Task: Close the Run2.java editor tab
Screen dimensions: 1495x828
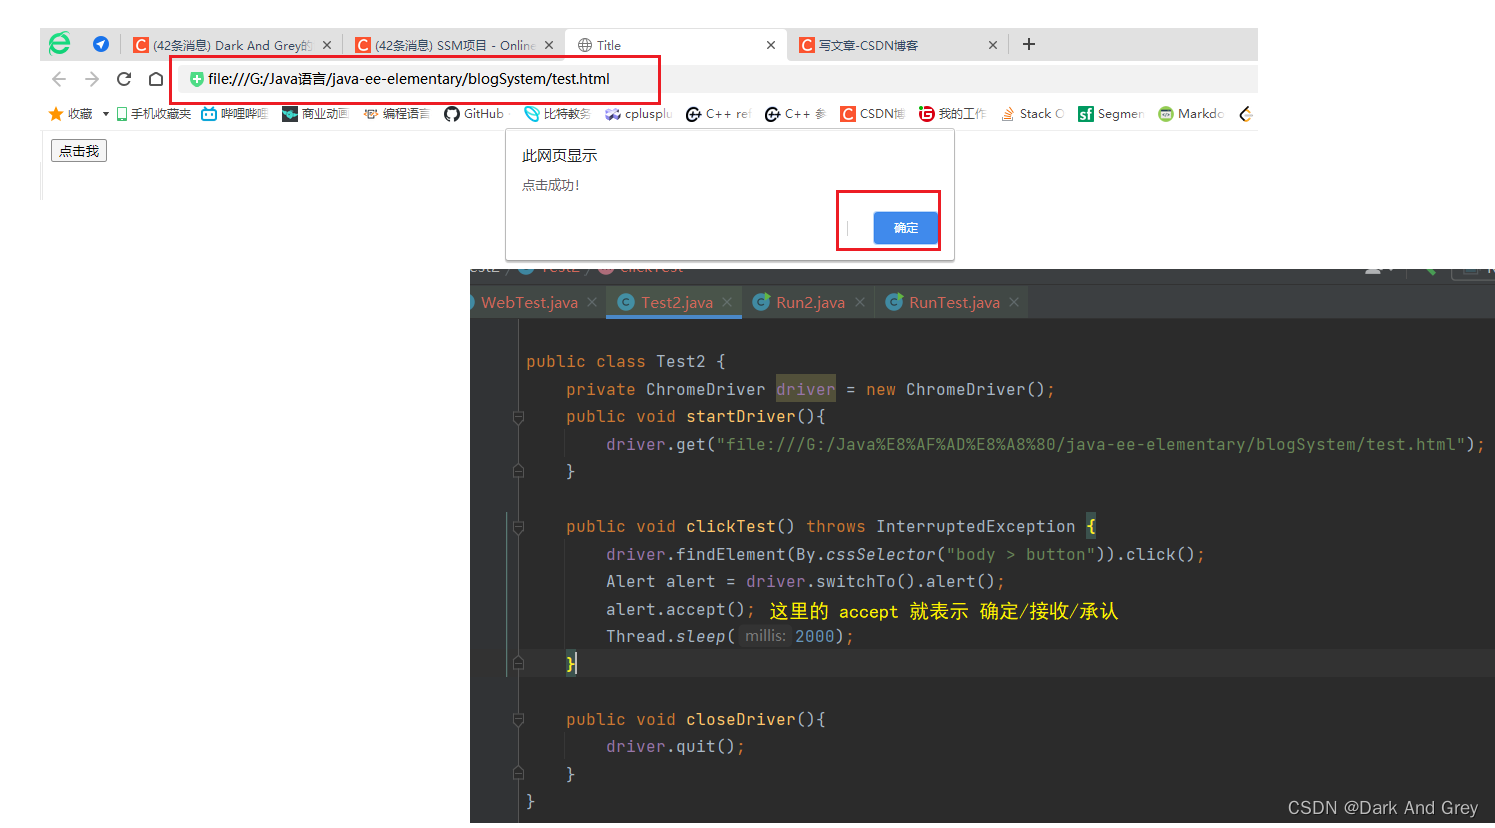Action: (x=860, y=302)
